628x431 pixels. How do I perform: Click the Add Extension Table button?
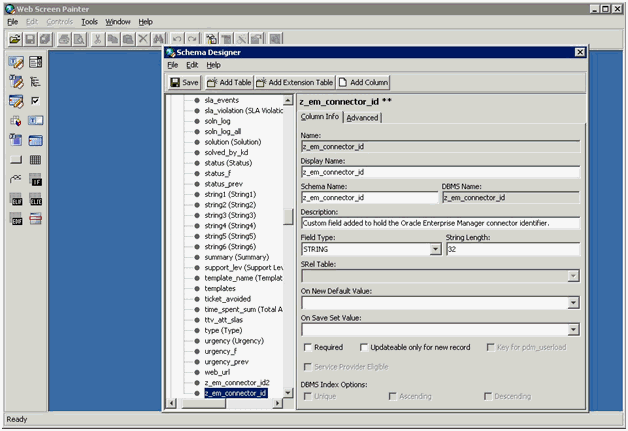[295, 82]
